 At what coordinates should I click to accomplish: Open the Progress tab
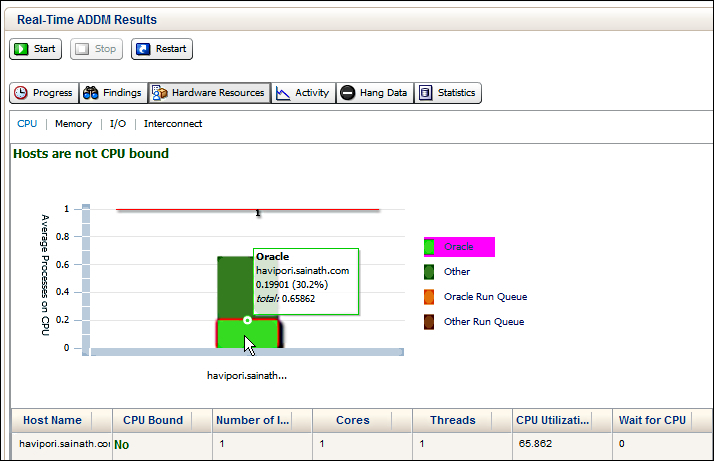click(x=44, y=93)
